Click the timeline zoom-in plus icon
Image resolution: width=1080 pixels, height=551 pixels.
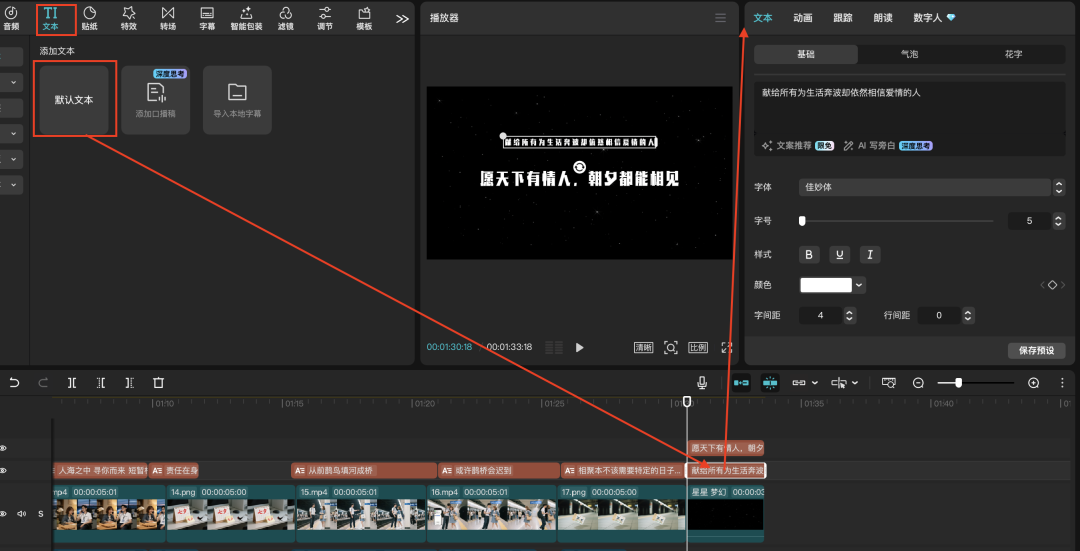pos(1033,383)
